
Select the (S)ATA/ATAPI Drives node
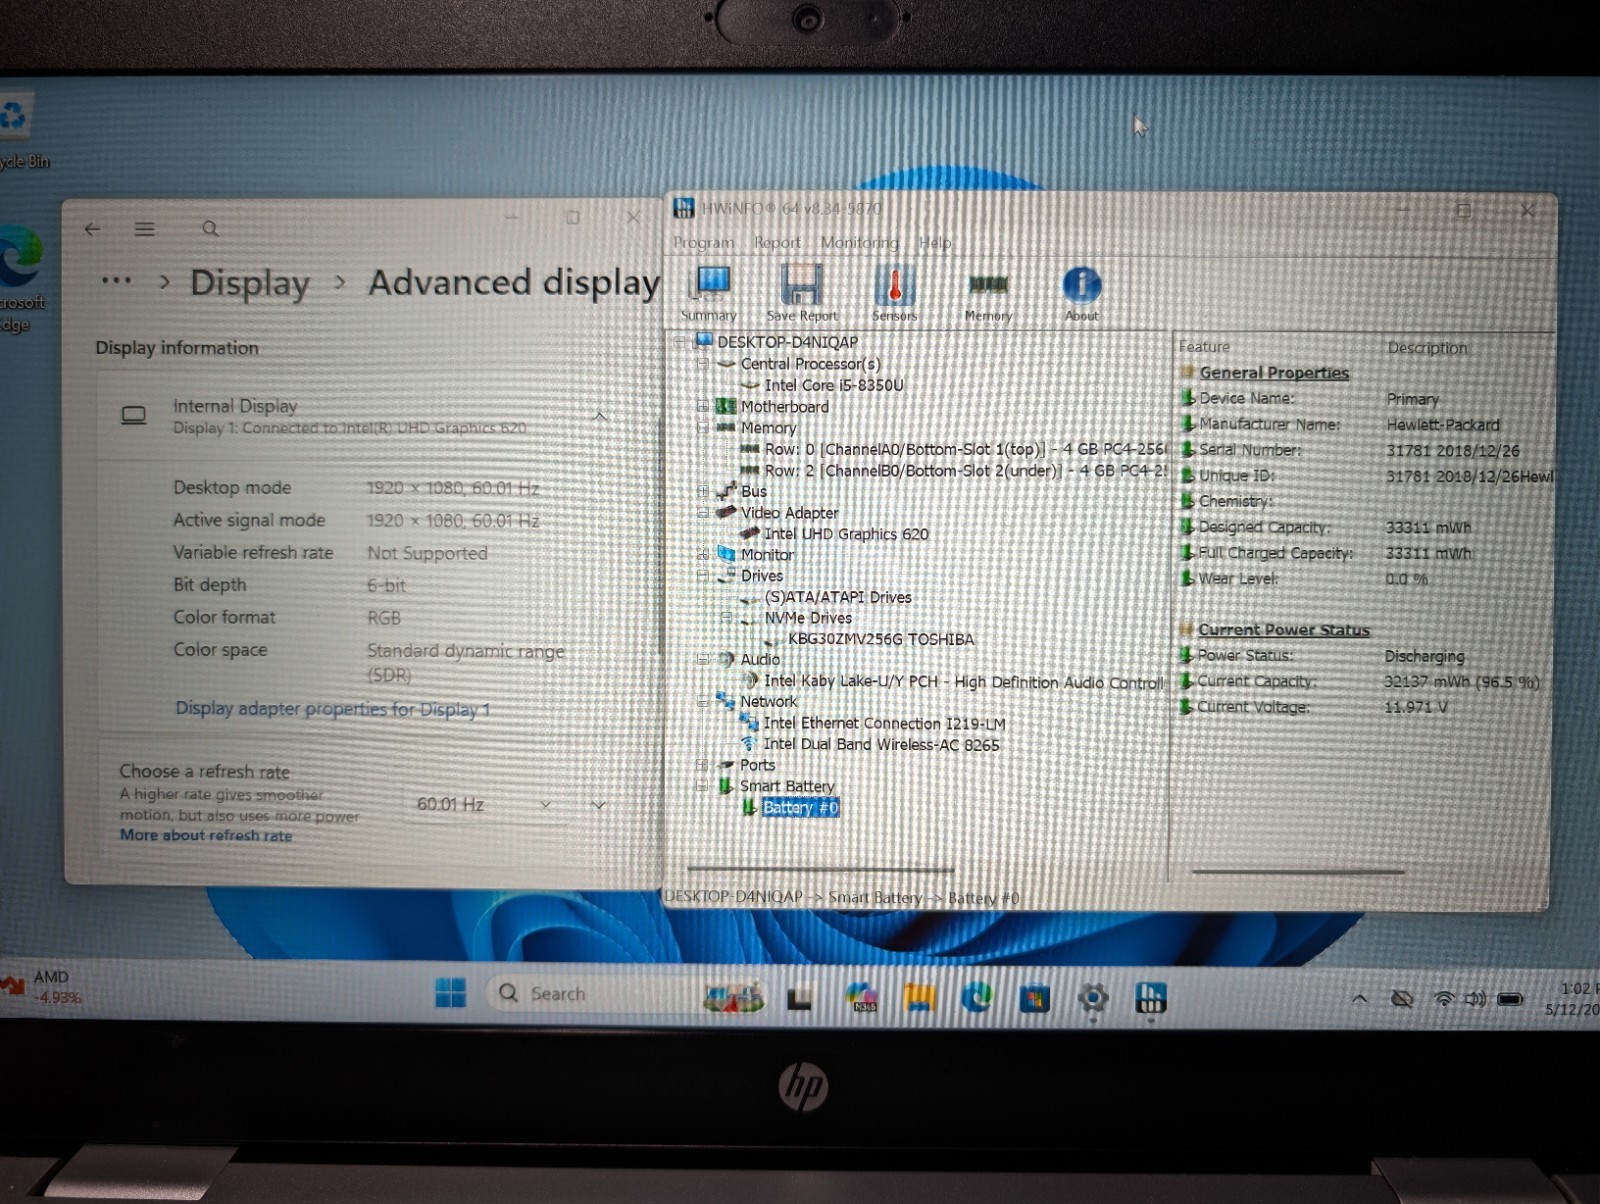pos(838,597)
